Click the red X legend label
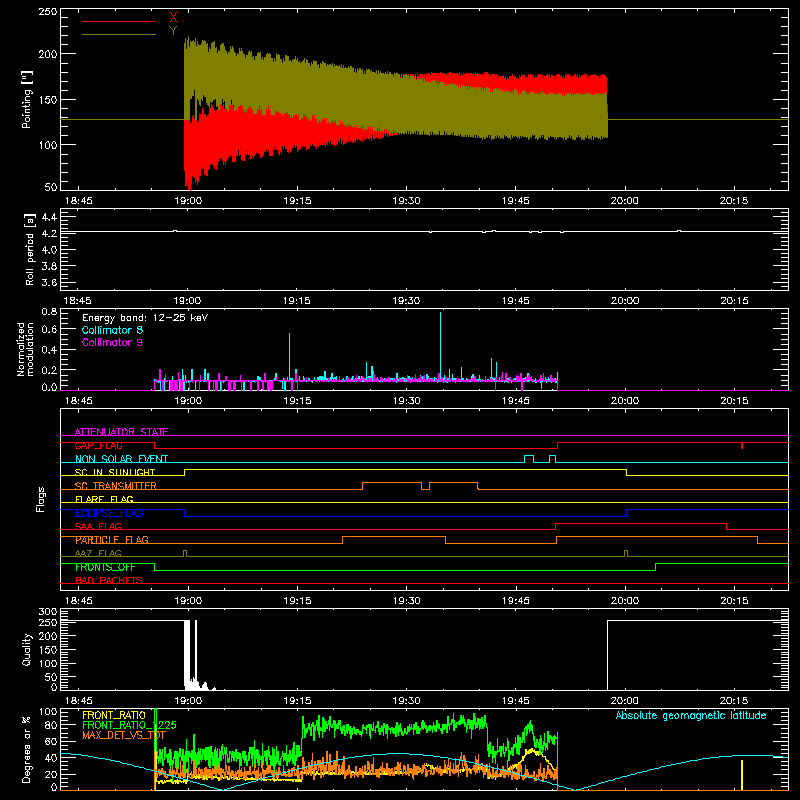 (173, 18)
